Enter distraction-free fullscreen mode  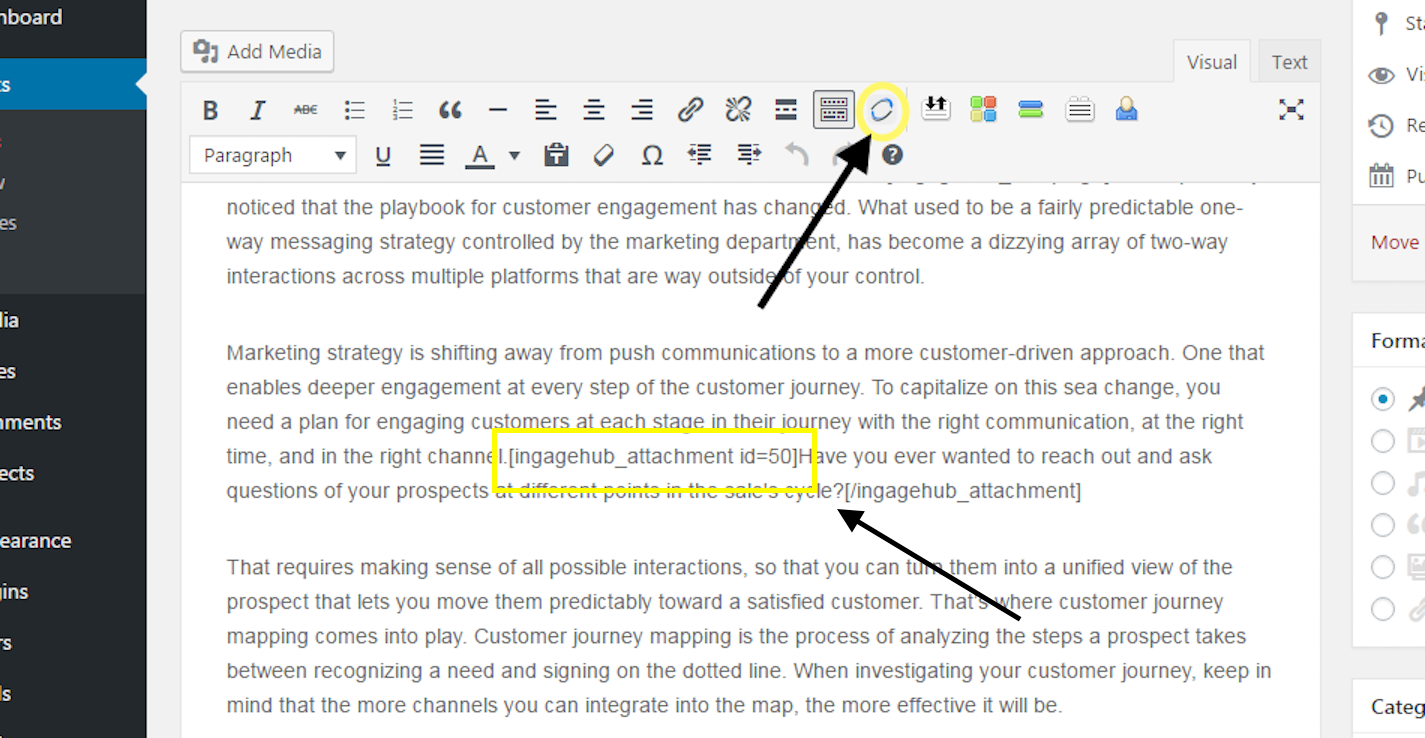(1291, 110)
